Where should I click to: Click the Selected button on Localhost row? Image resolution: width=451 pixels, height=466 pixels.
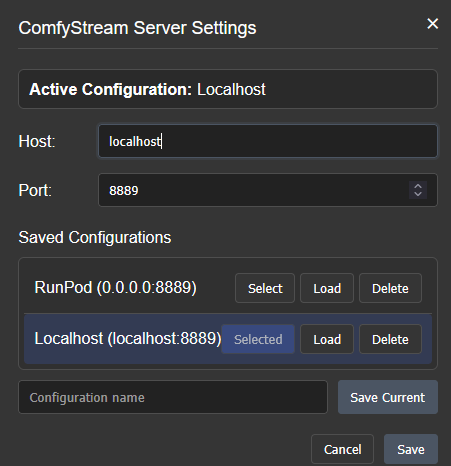(258, 339)
